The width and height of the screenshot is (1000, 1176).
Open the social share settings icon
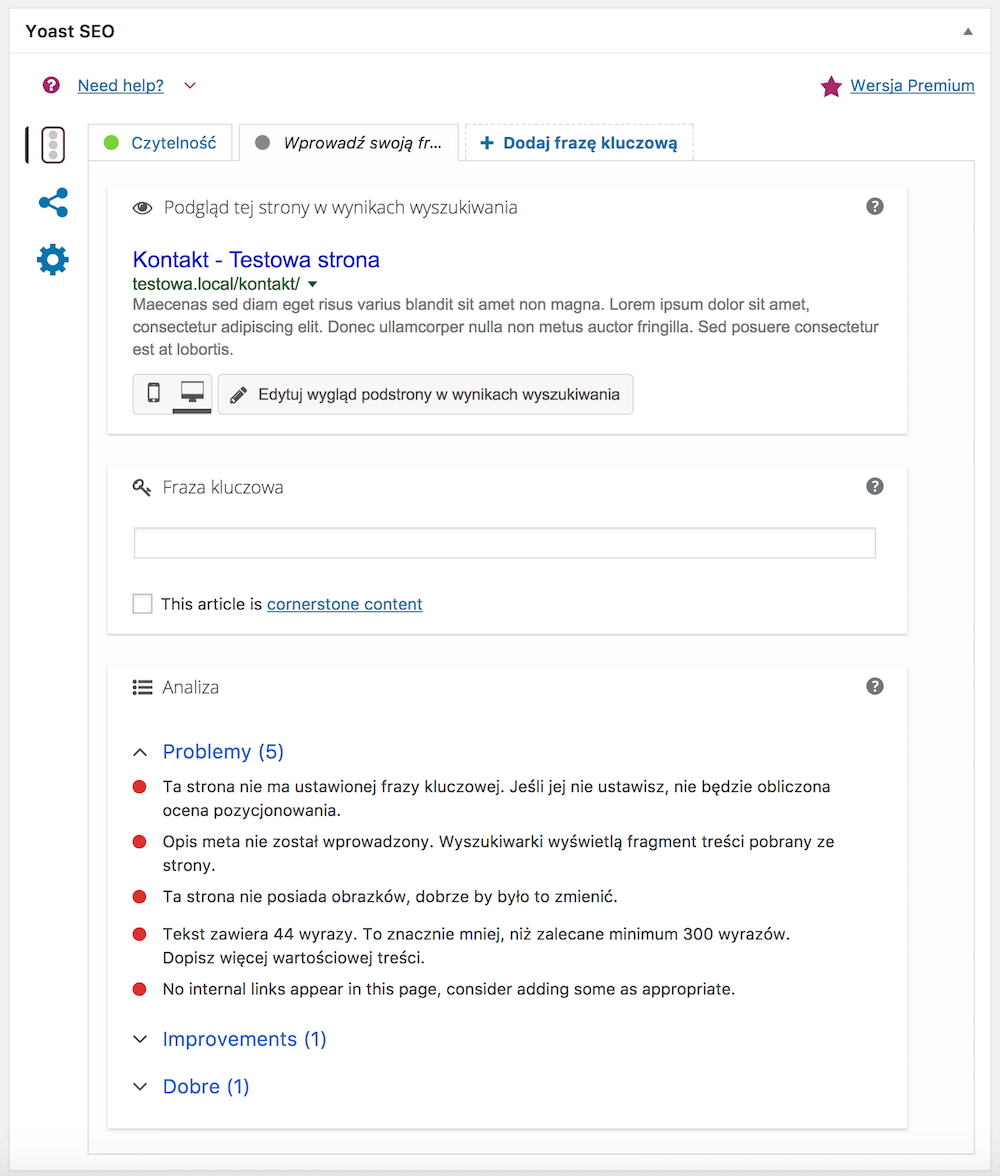point(53,202)
